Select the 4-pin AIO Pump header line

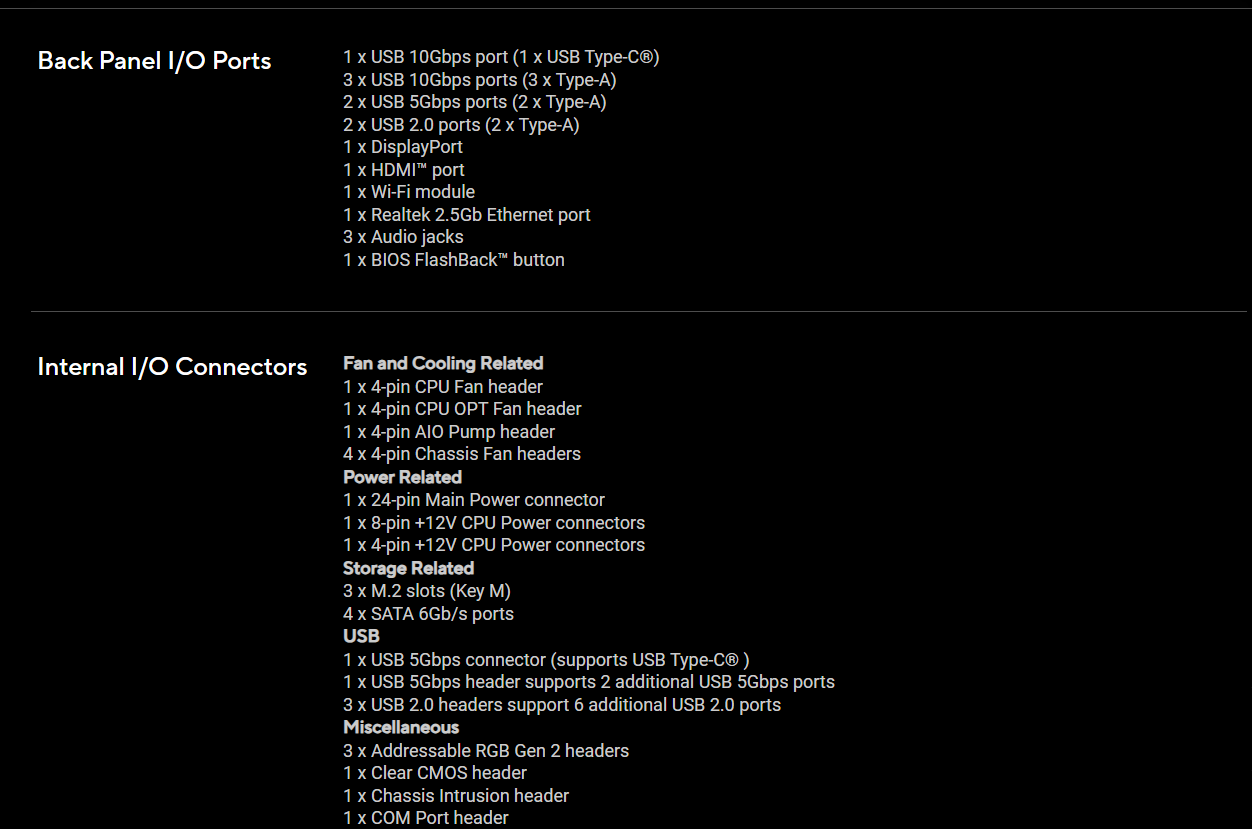tap(449, 432)
